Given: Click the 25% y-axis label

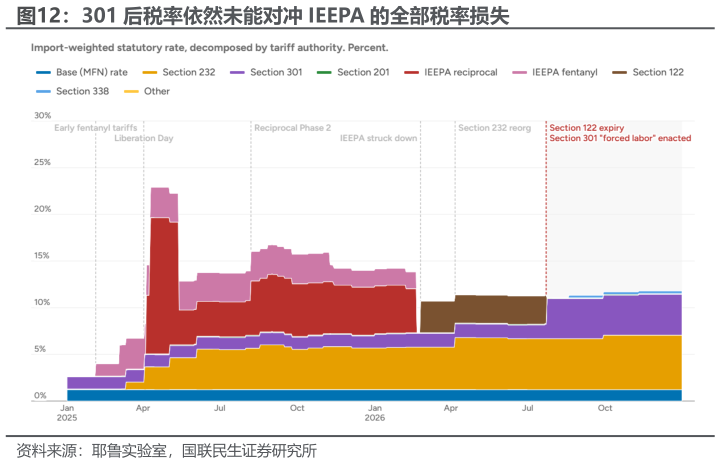Looking at the screenshot, I should [x=42, y=162].
